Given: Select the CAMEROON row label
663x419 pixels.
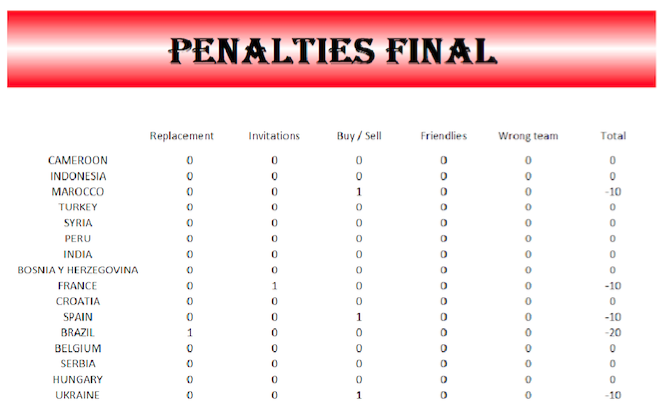Looking at the screenshot, I should pyautogui.click(x=78, y=160).
